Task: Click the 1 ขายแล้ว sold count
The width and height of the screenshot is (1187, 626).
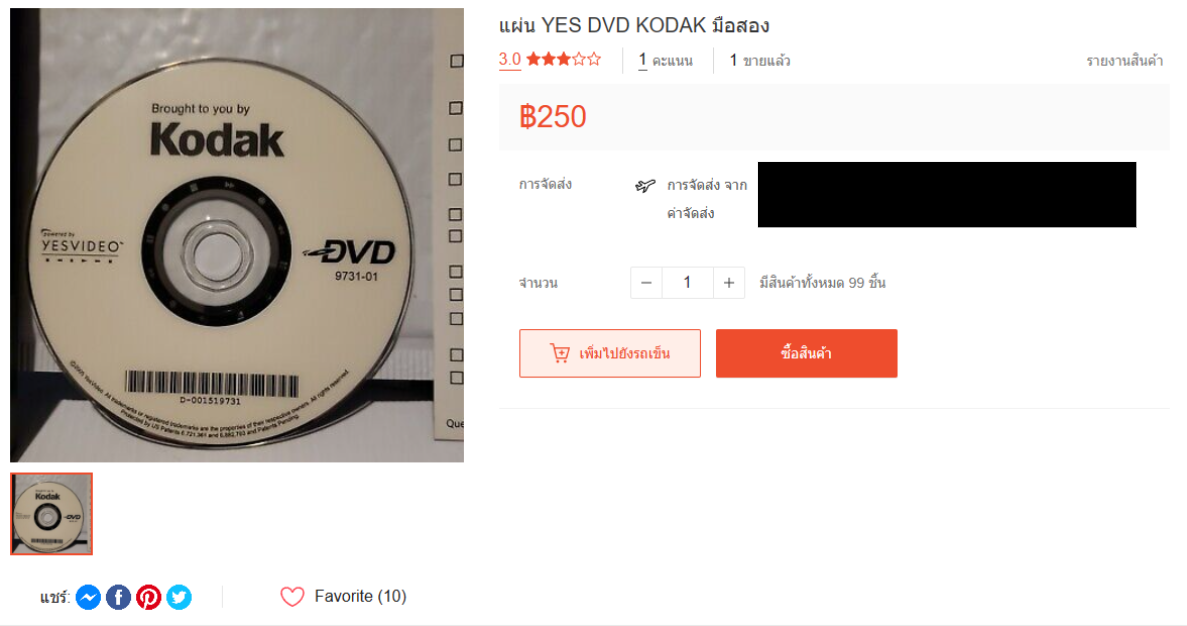Action: (x=759, y=61)
